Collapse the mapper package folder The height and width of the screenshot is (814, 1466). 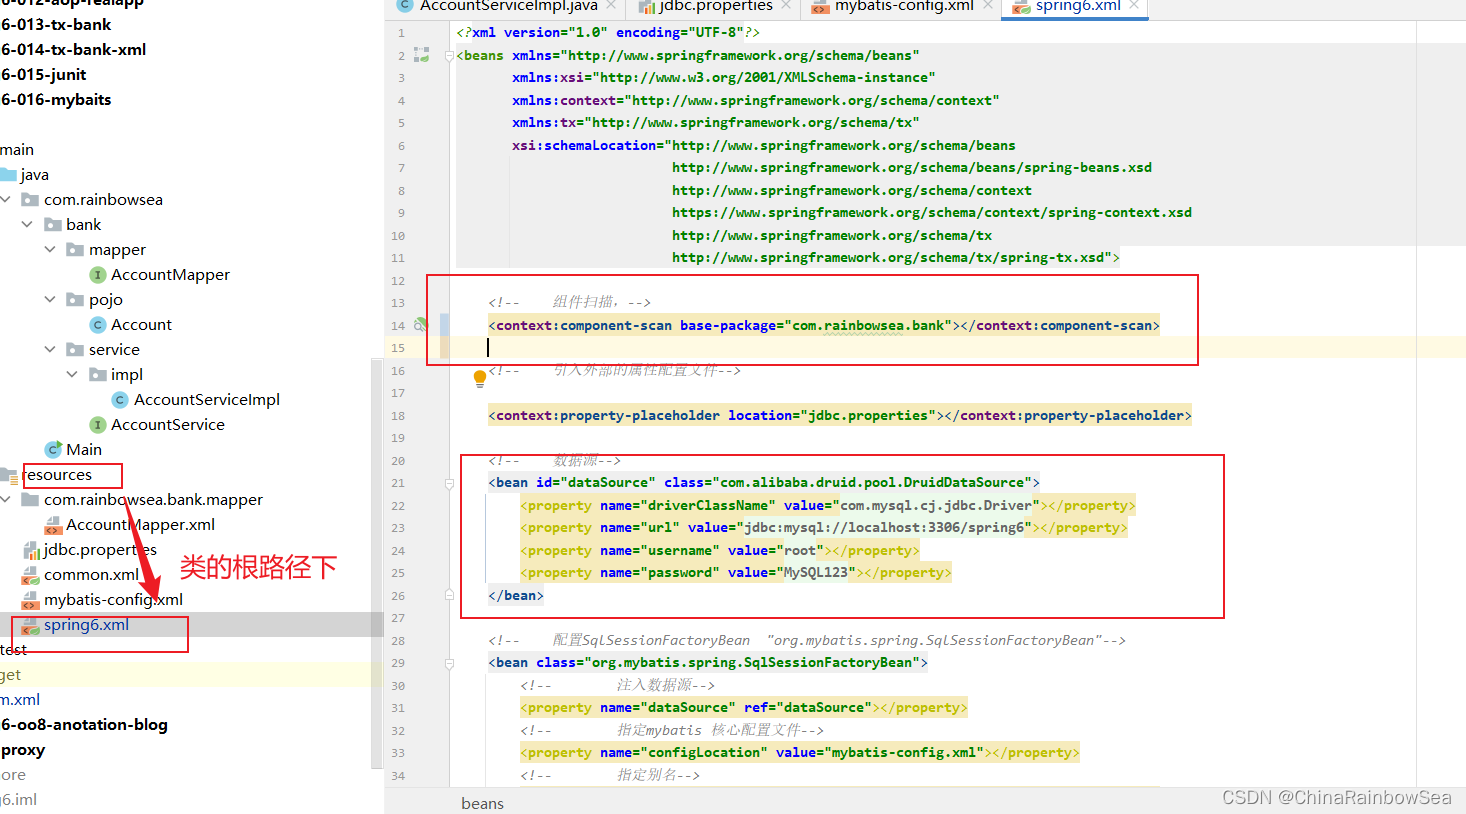(50, 249)
